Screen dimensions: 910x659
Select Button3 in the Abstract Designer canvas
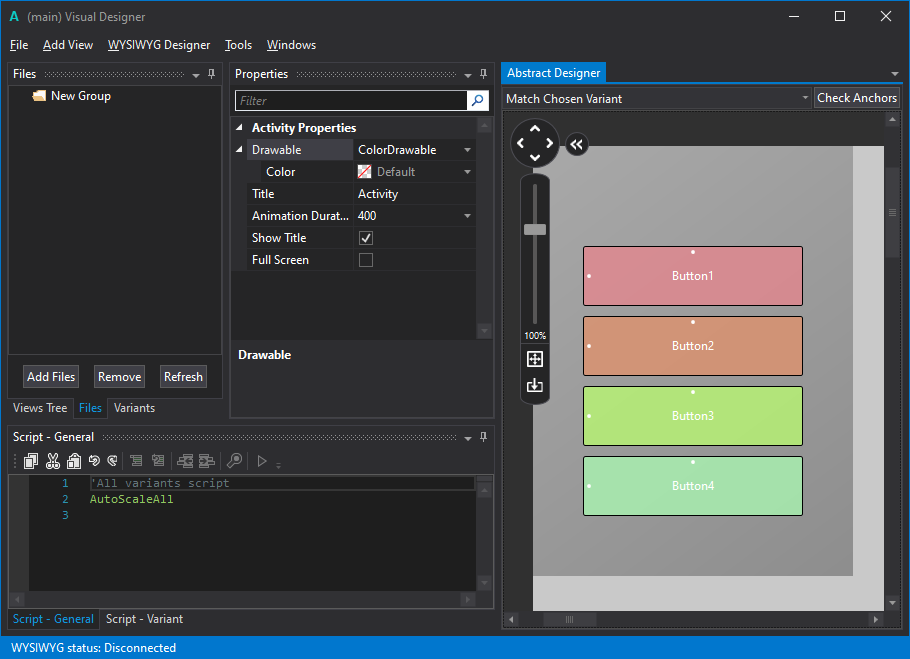[692, 416]
